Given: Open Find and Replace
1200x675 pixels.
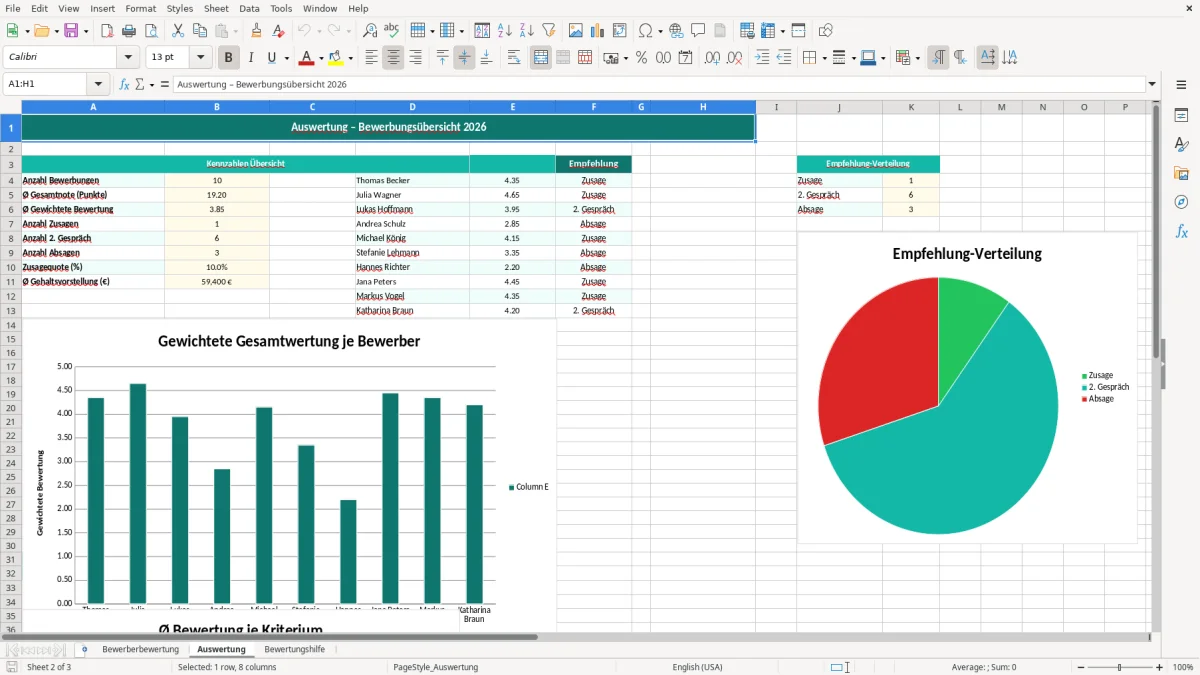Looking at the screenshot, I should pos(370,31).
